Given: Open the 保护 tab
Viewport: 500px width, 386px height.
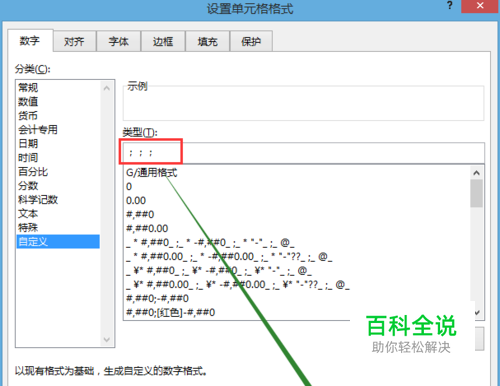Looking at the screenshot, I should point(251,41).
